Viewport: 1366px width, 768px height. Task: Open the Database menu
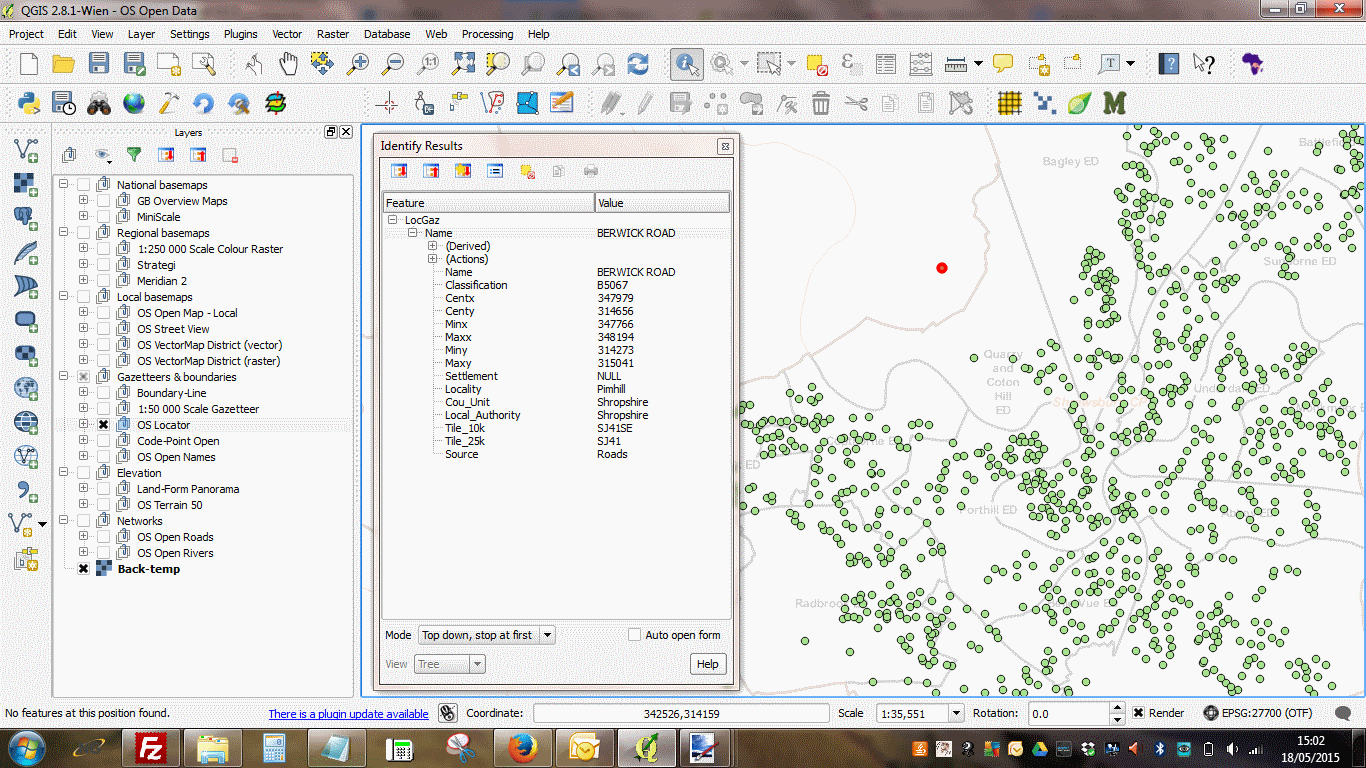click(387, 34)
